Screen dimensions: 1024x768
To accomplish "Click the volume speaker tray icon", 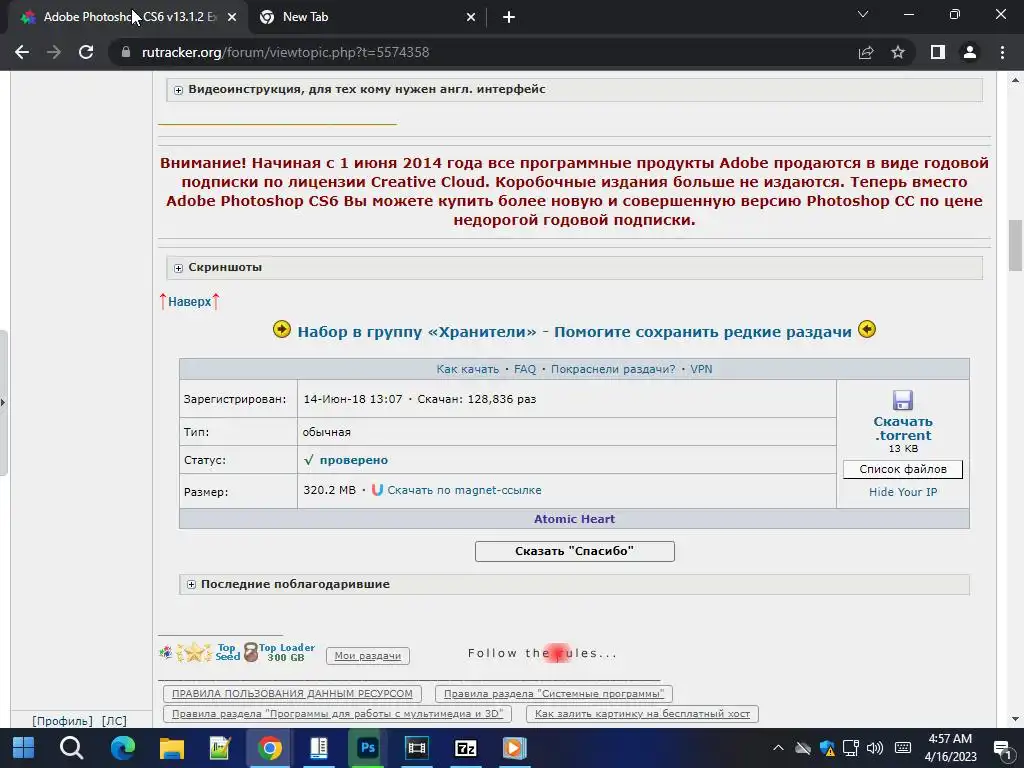I will pyautogui.click(x=874, y=748).
